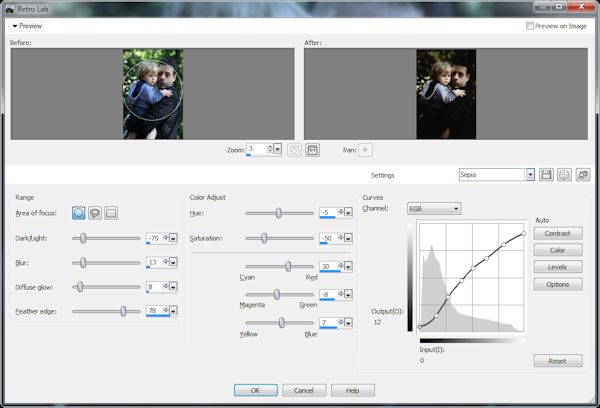This screenshot has width=600, height=408.
Task: Click the Feather edge slider handle
Action: coord(123,311)
